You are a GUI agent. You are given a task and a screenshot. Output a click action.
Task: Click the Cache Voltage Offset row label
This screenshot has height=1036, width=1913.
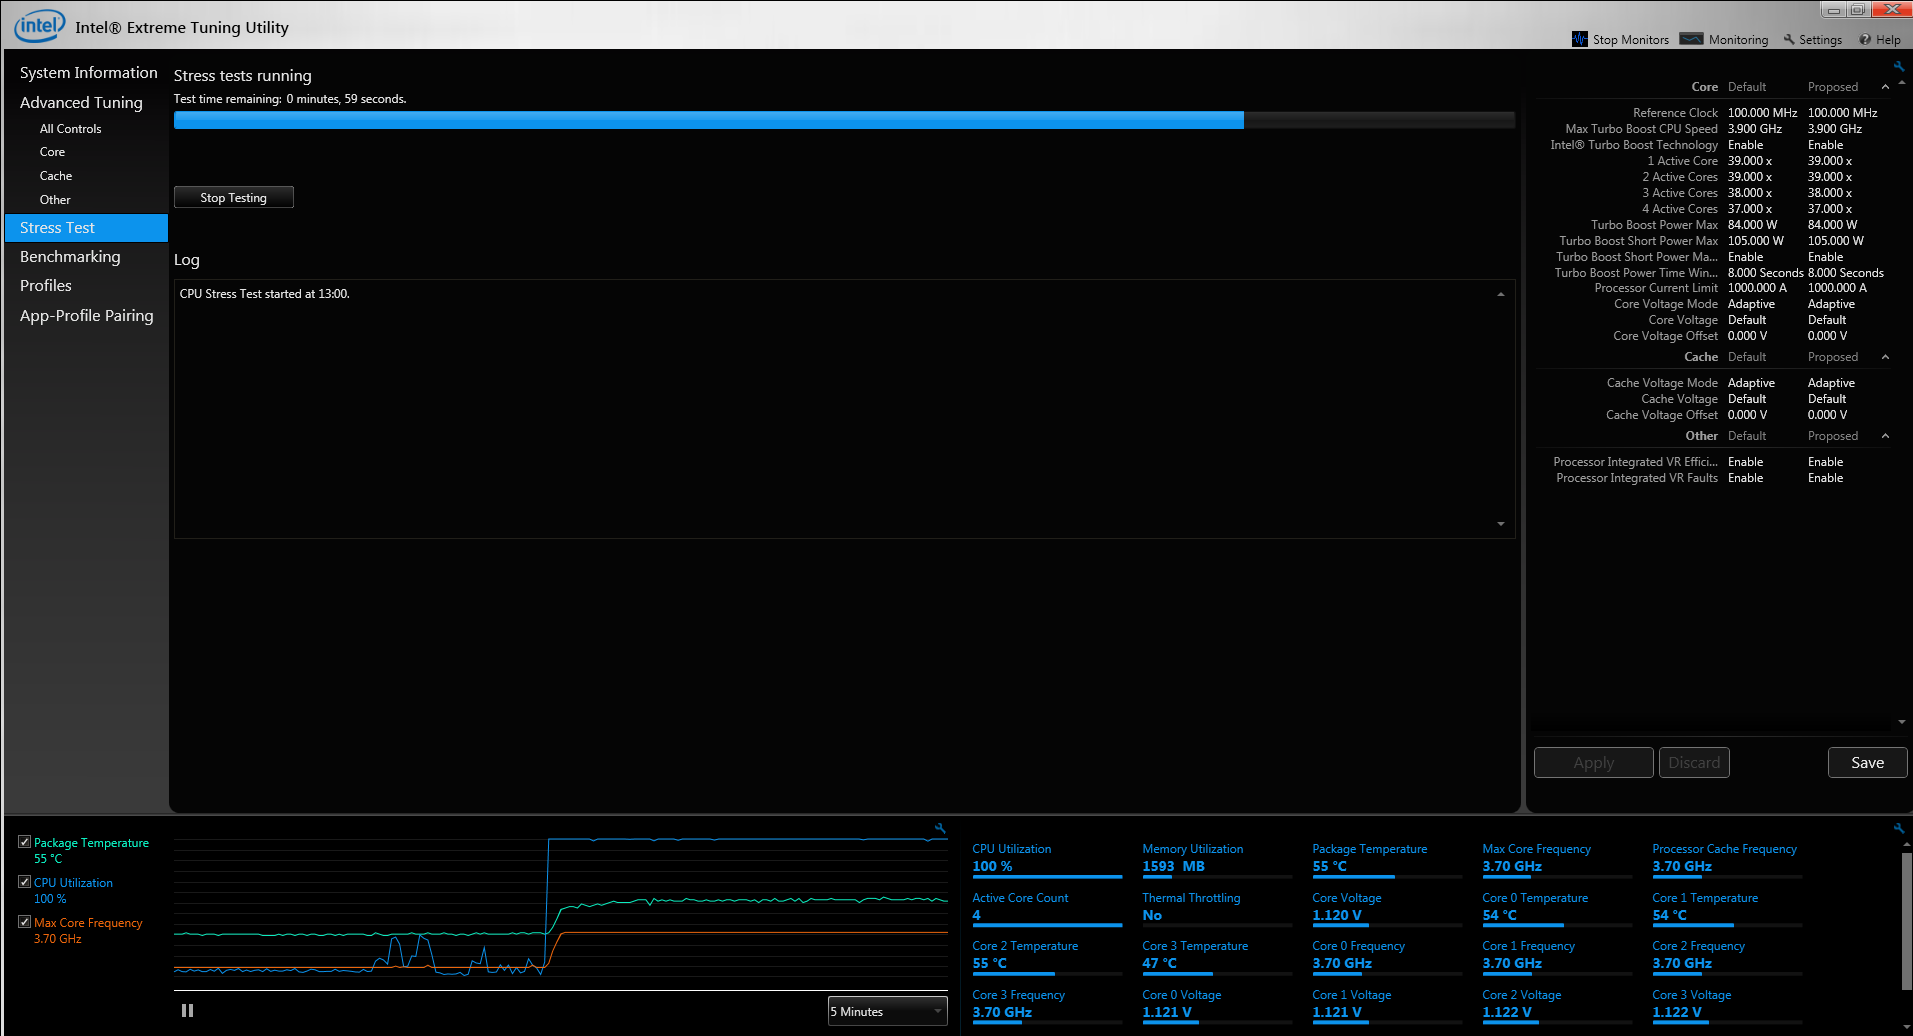1661,415
